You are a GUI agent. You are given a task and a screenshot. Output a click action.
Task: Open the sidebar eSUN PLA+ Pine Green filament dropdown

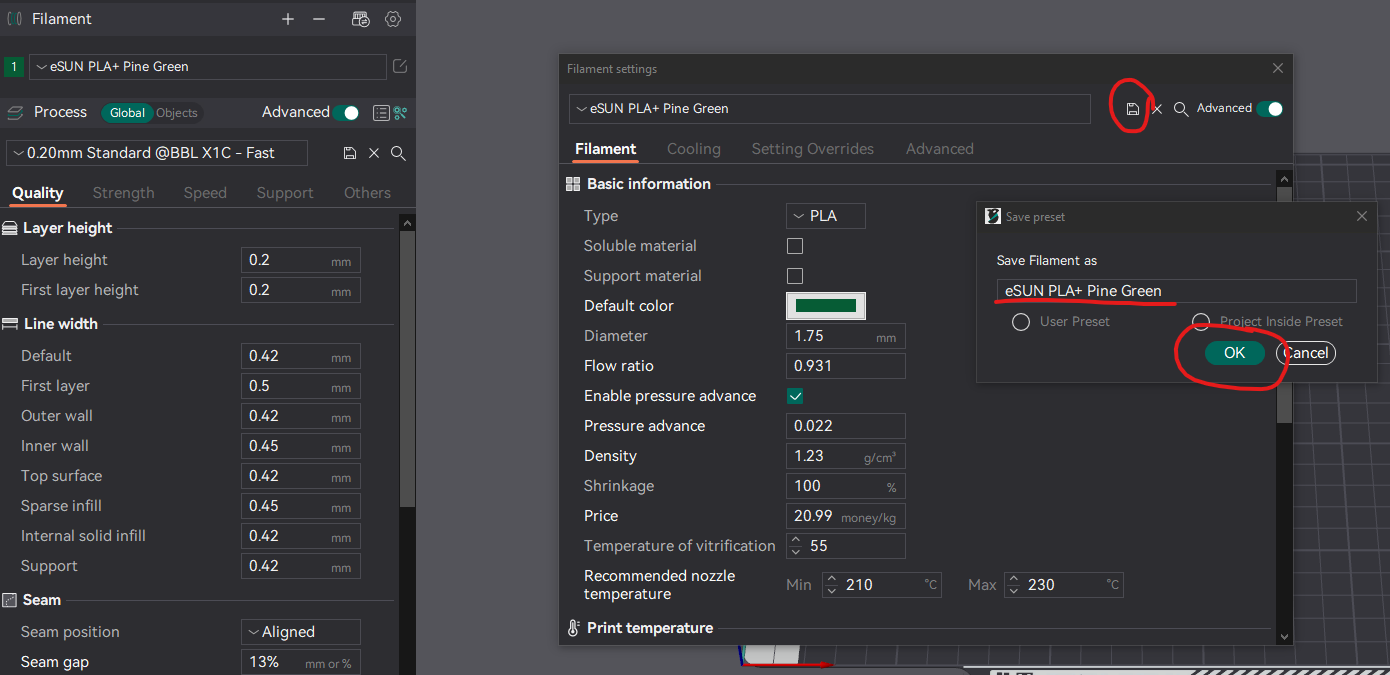coord(208,67)
